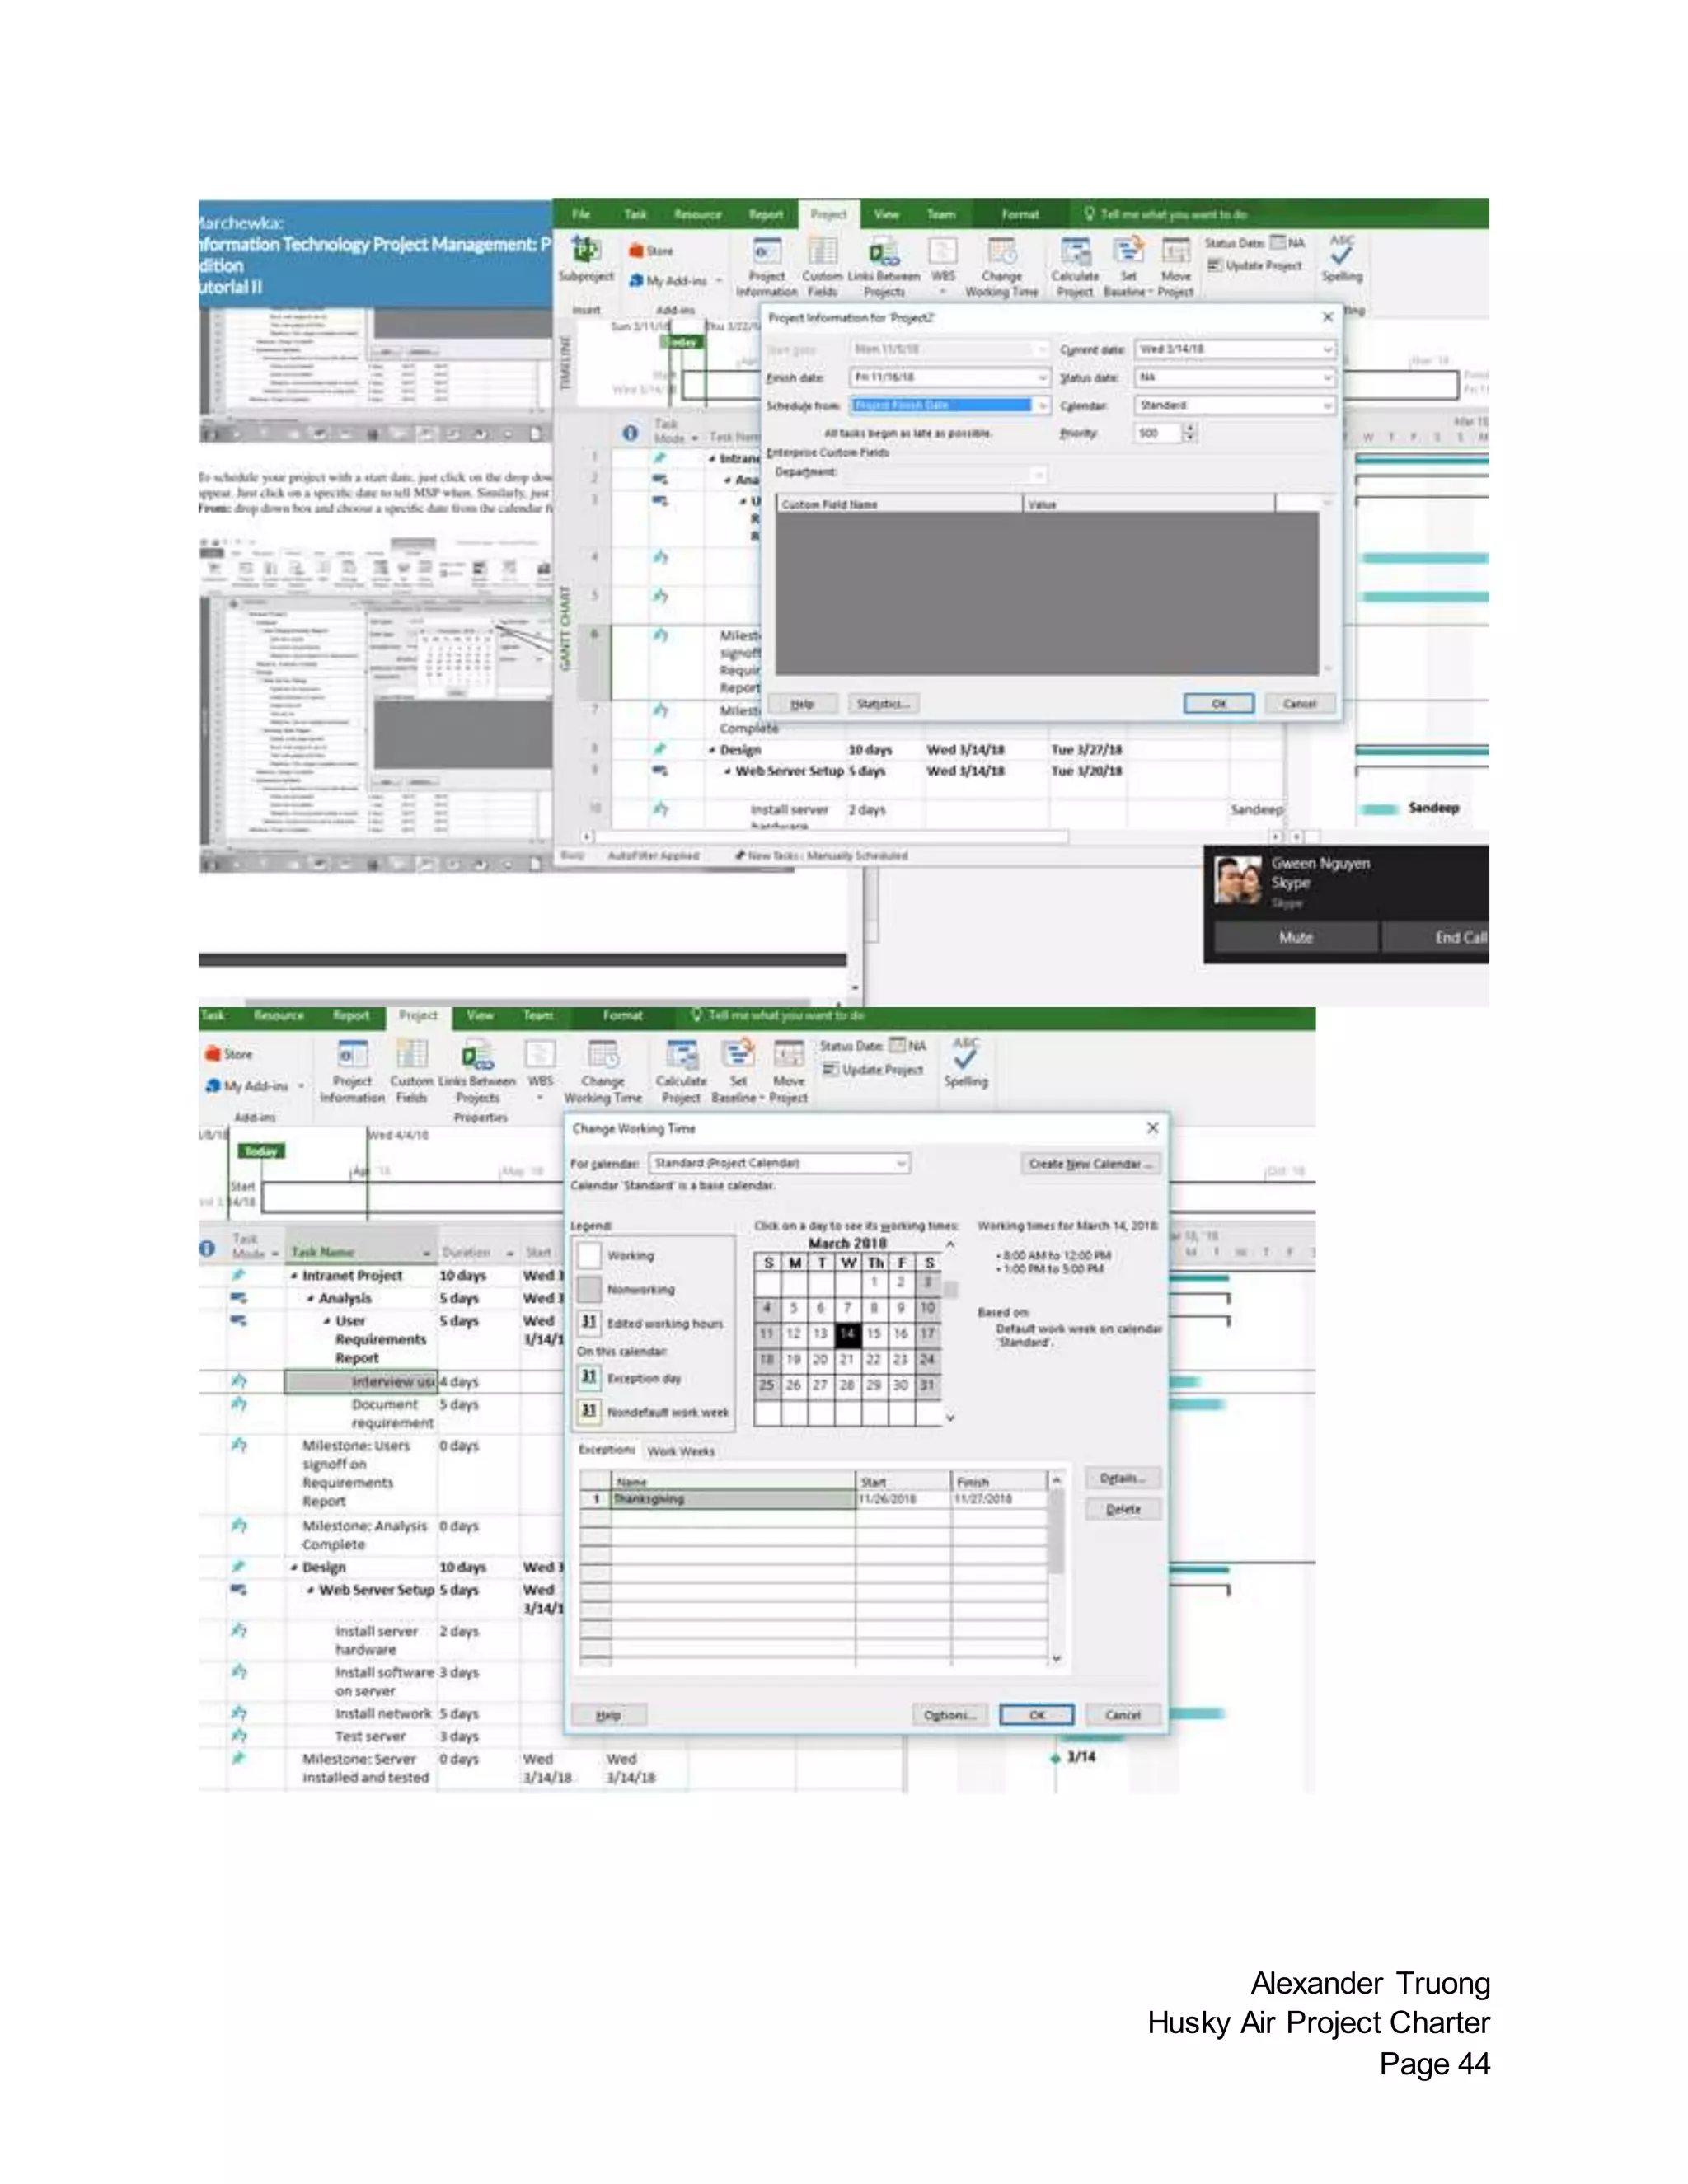Collapse the Analysis summary task
The height and width of the screenshot is (2184, 1688).
click(x=311, y=1298)
